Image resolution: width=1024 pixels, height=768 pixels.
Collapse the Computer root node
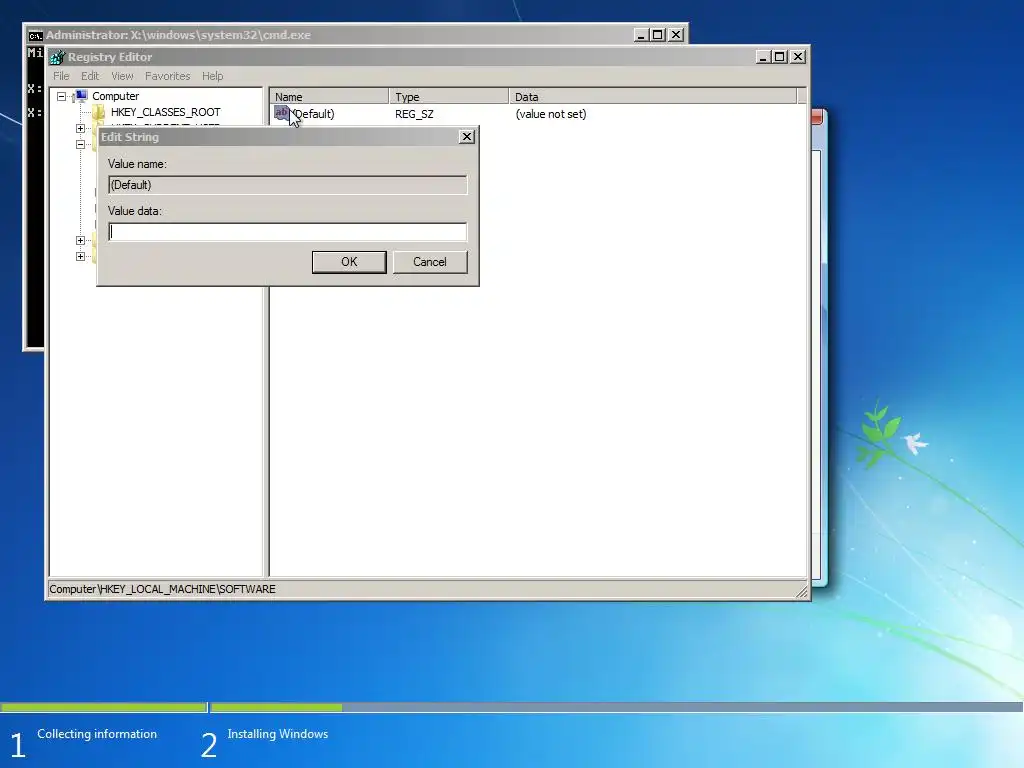(x=61, y=97)
